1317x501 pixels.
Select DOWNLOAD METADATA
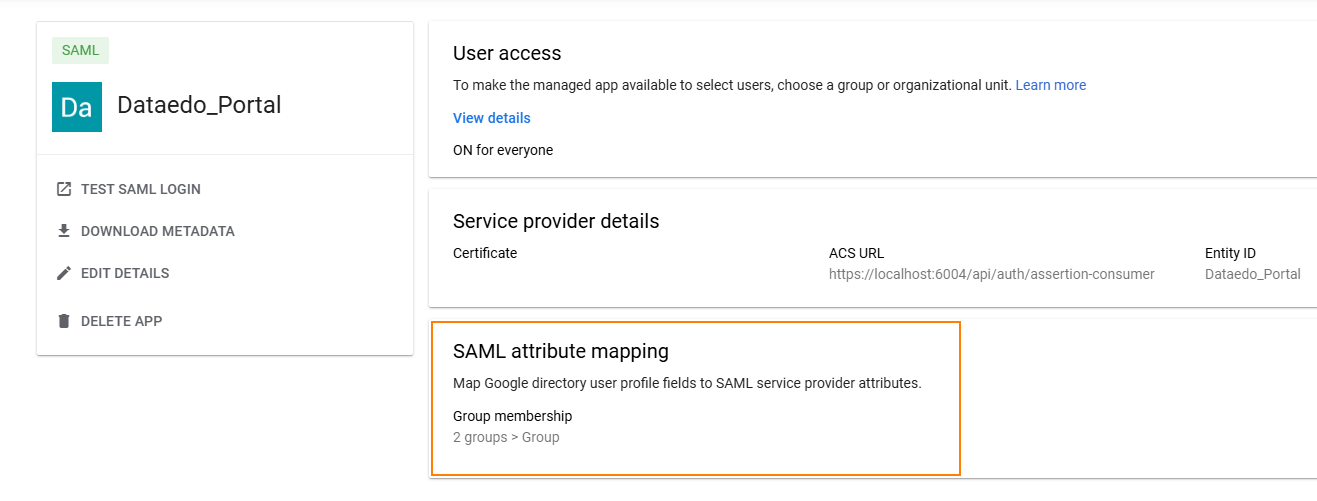(158, 231)
